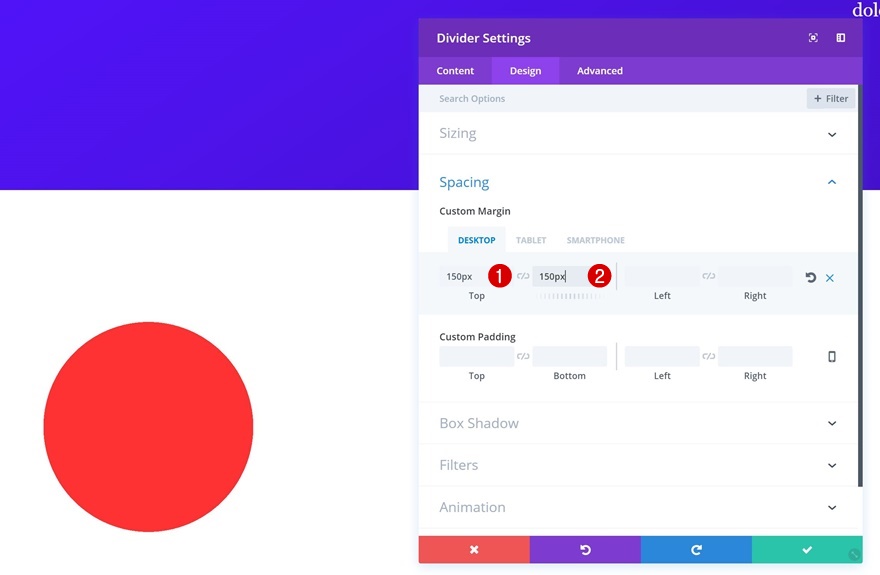Close margin responsive view with X icon
Screen dimensions: 880x575
click(829, 278)
